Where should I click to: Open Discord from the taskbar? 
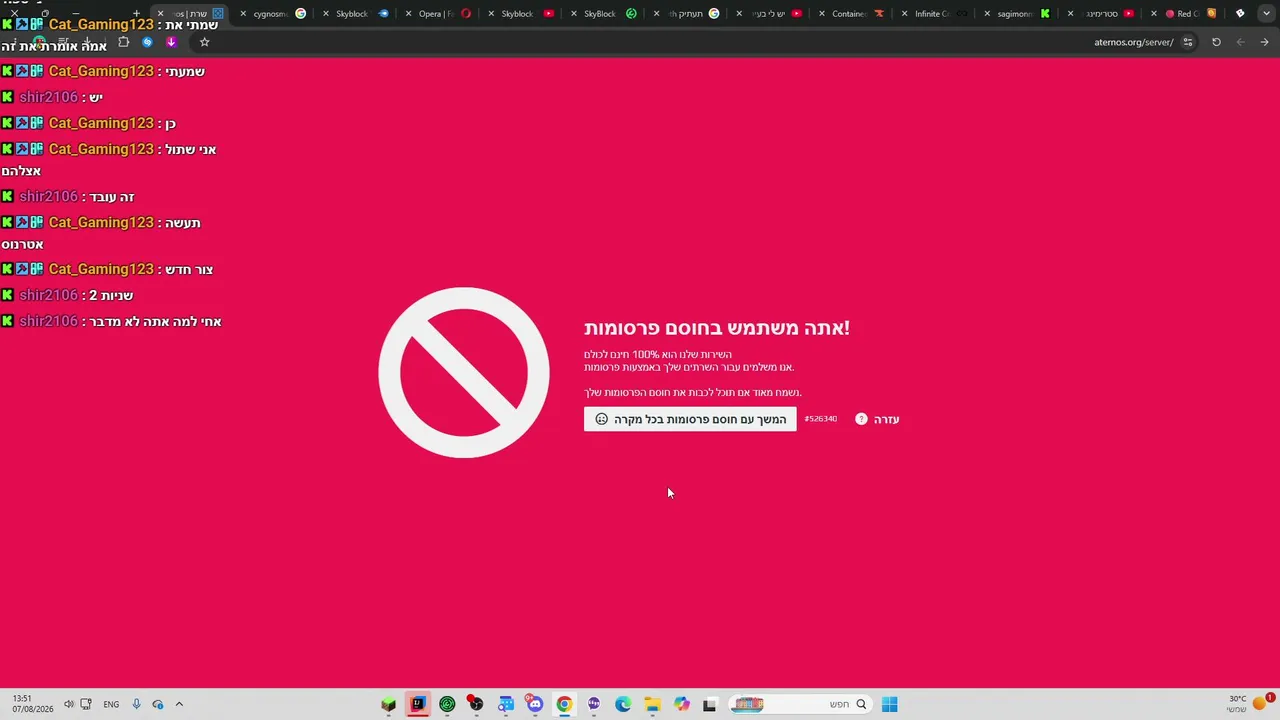[x=535, y=704]
